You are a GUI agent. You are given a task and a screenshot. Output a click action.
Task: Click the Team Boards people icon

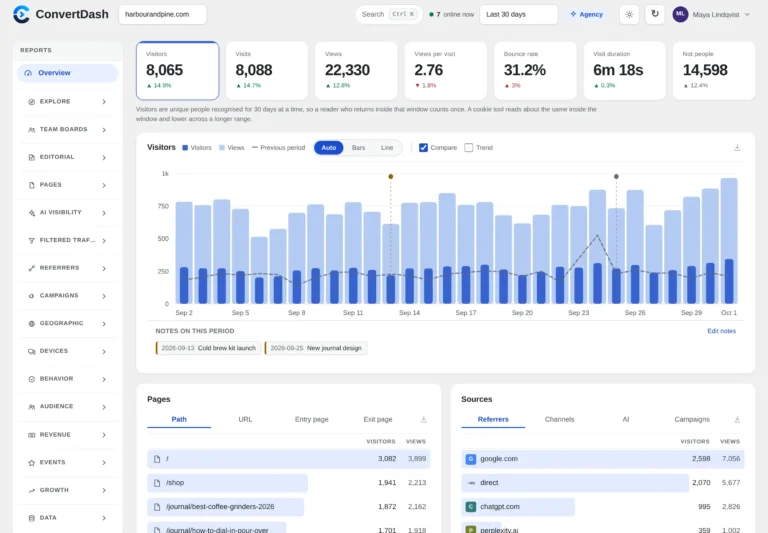pyautogui.click(x=31, y=130)
